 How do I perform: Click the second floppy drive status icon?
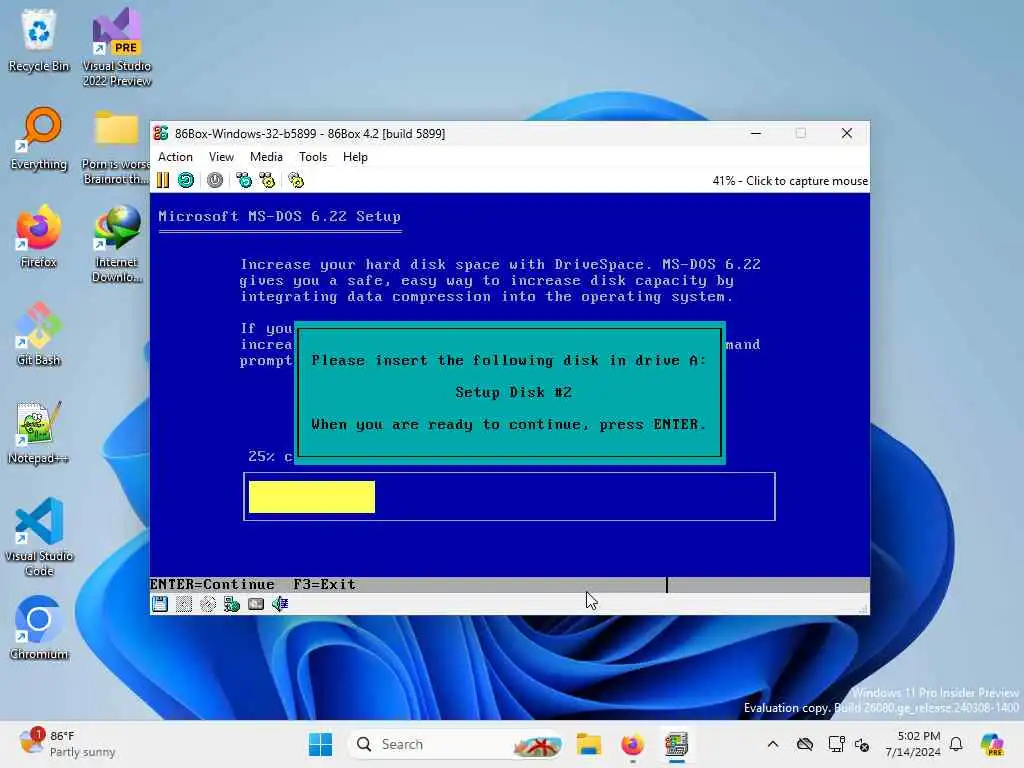click(184, 604)
